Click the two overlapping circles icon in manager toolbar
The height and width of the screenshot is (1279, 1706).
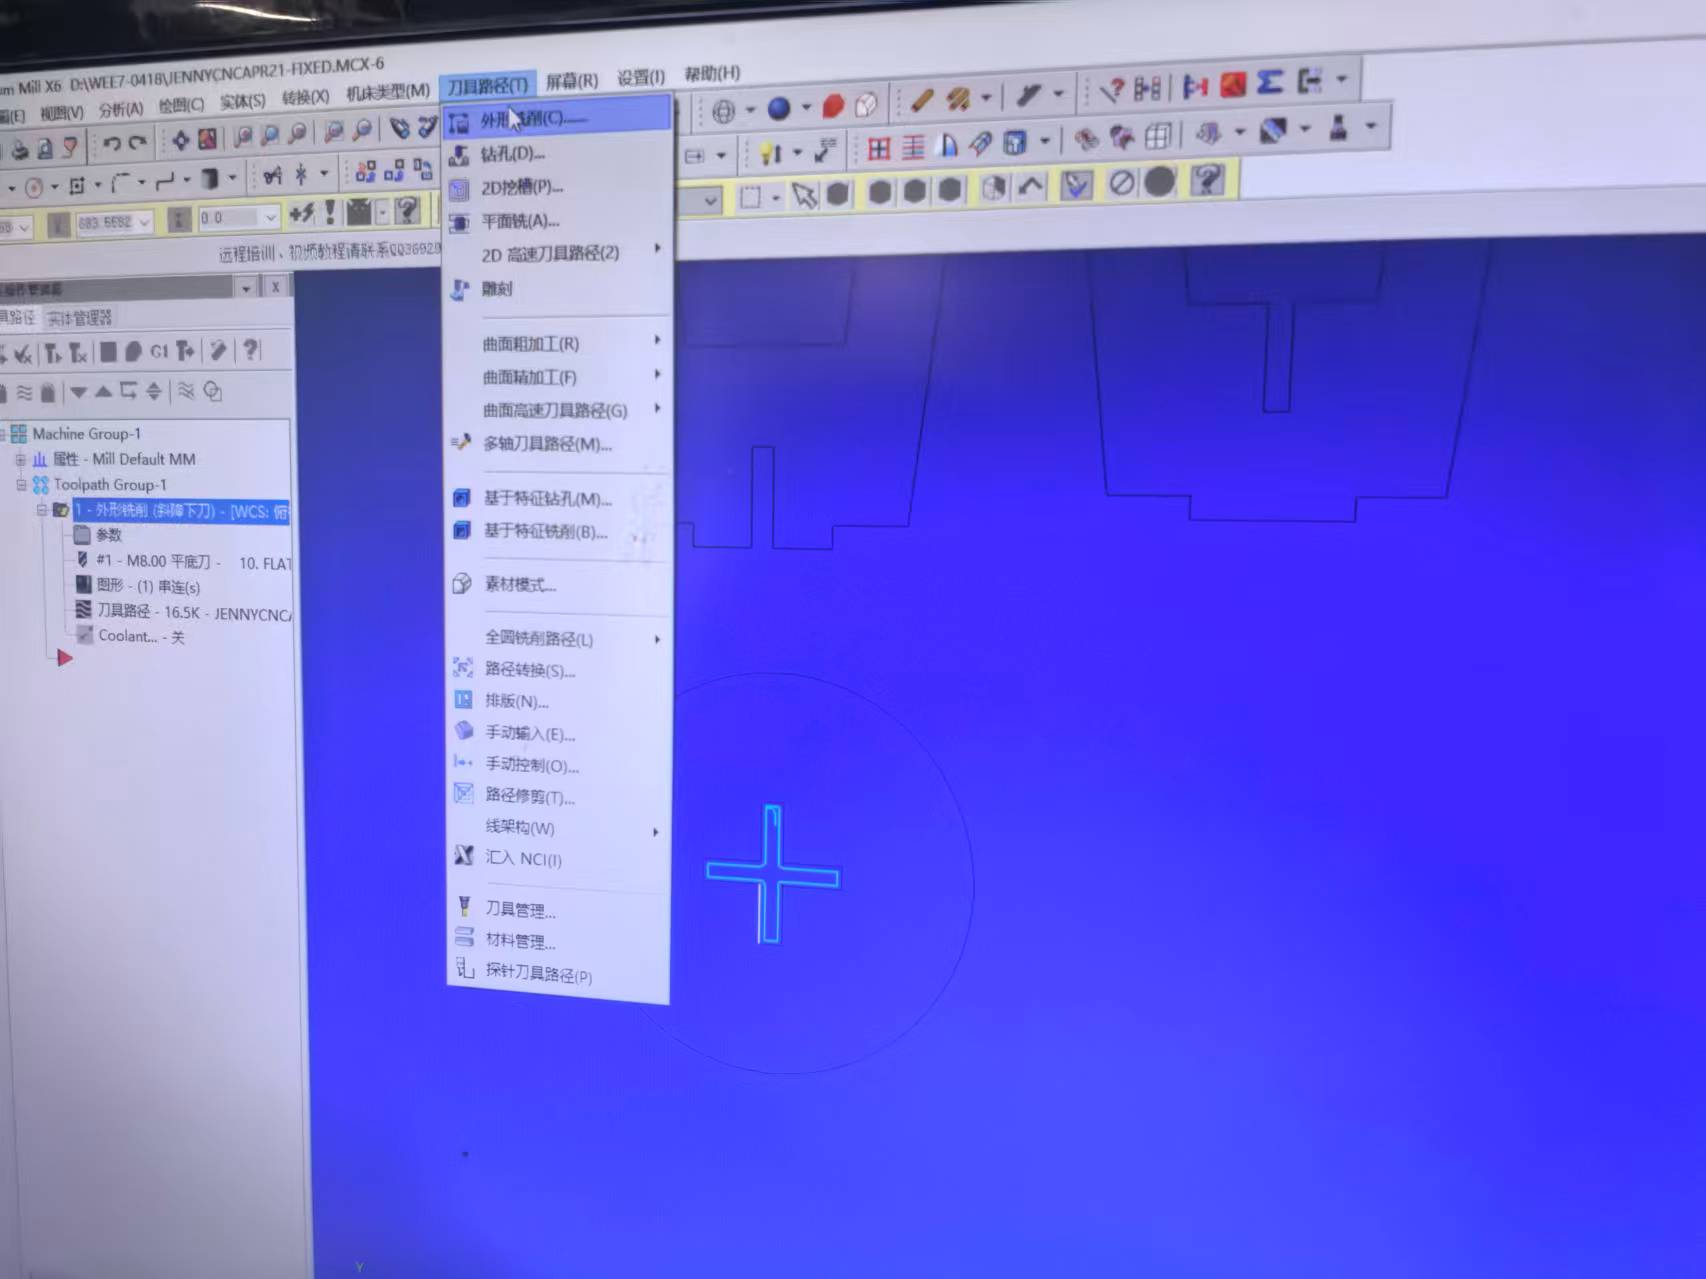point(212,391)
